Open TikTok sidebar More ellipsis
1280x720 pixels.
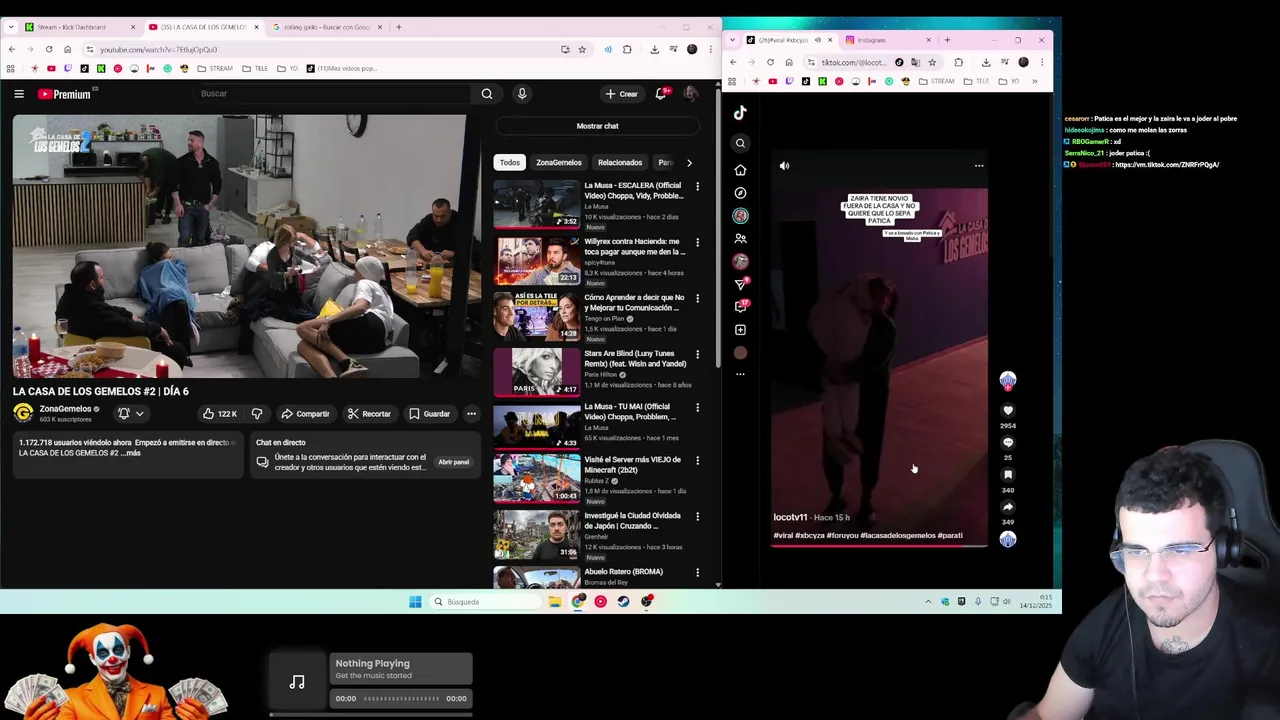click(740, 374)
